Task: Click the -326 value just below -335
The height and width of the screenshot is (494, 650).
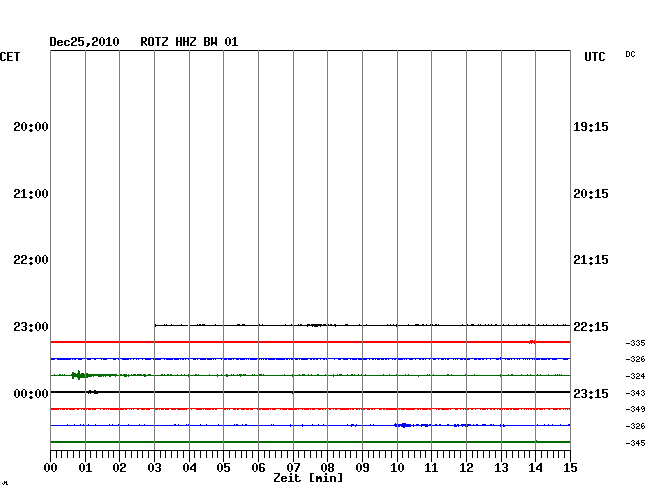Action: (x=635, y=359)
